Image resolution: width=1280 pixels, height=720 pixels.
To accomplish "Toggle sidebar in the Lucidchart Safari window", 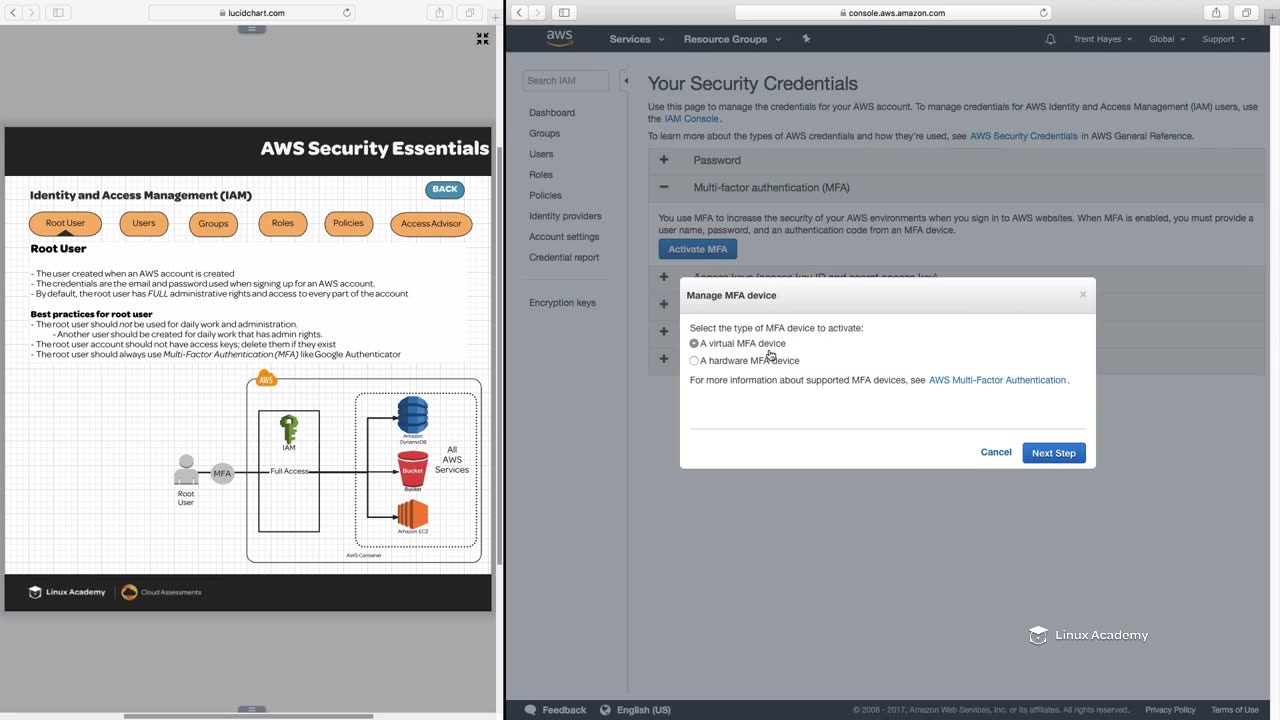I will click(58, 13).
